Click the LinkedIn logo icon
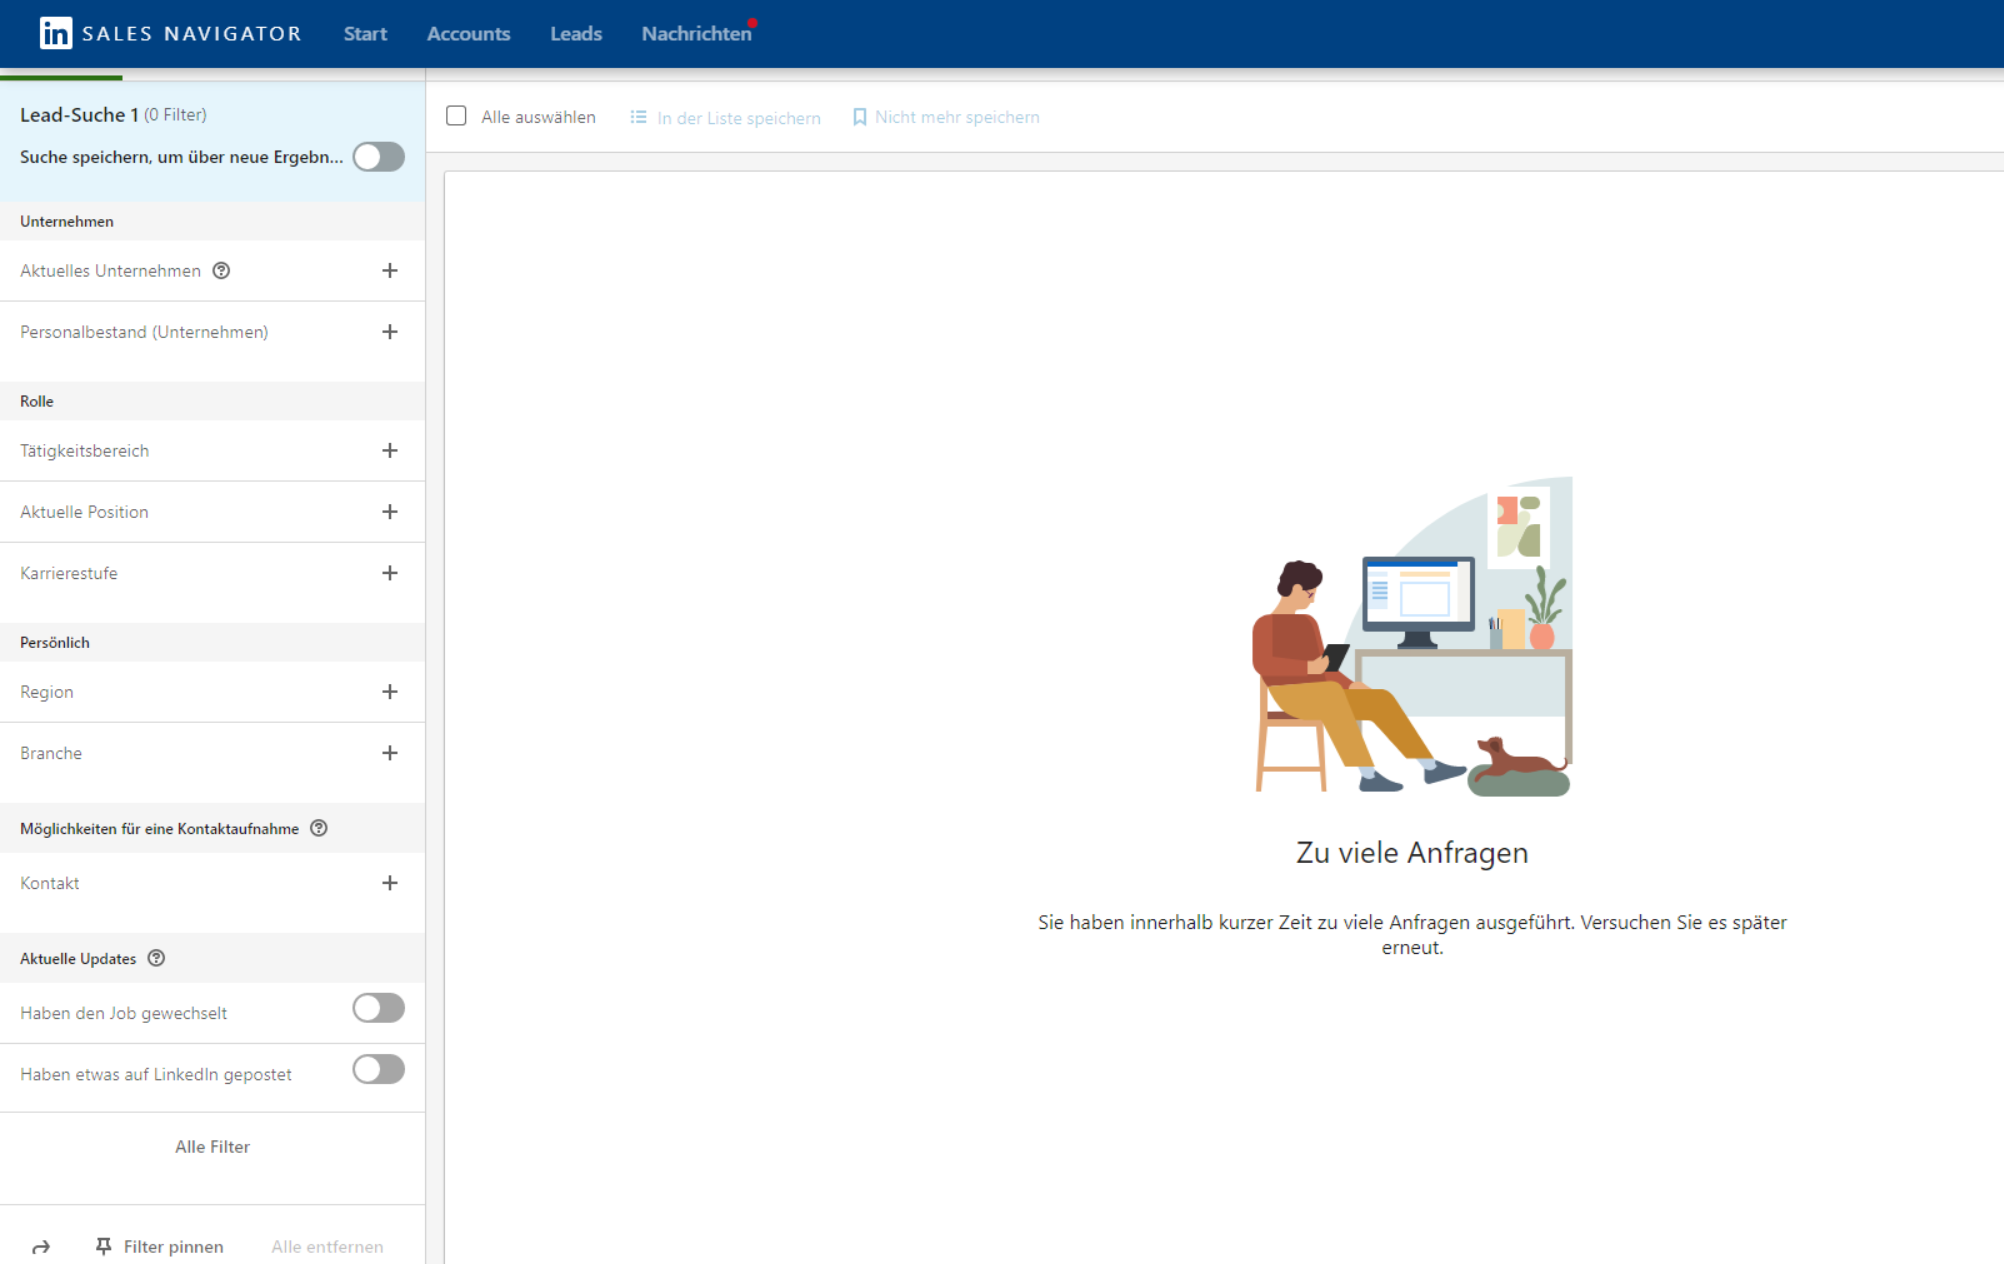 pyautogui.click(x=55, y=33)
